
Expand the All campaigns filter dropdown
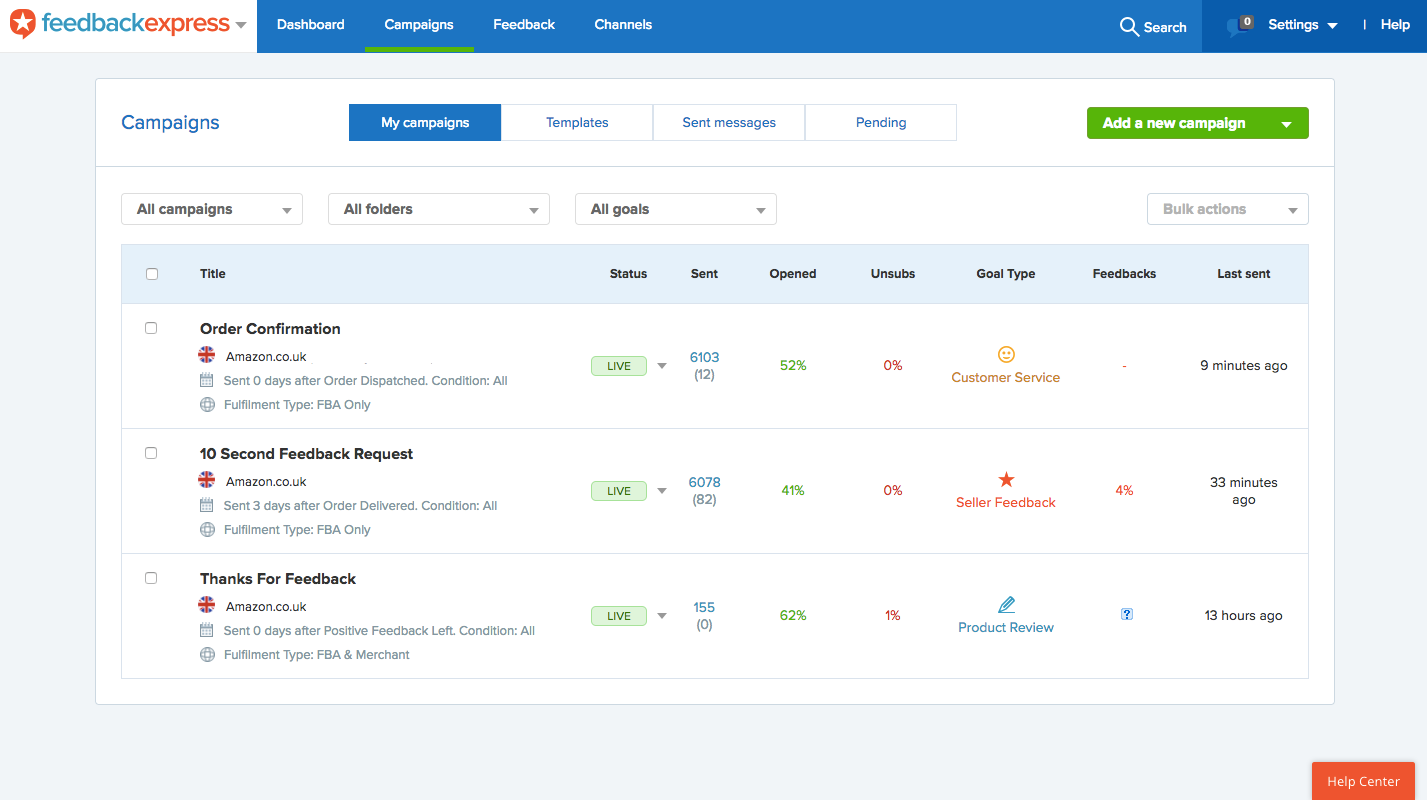212,209
